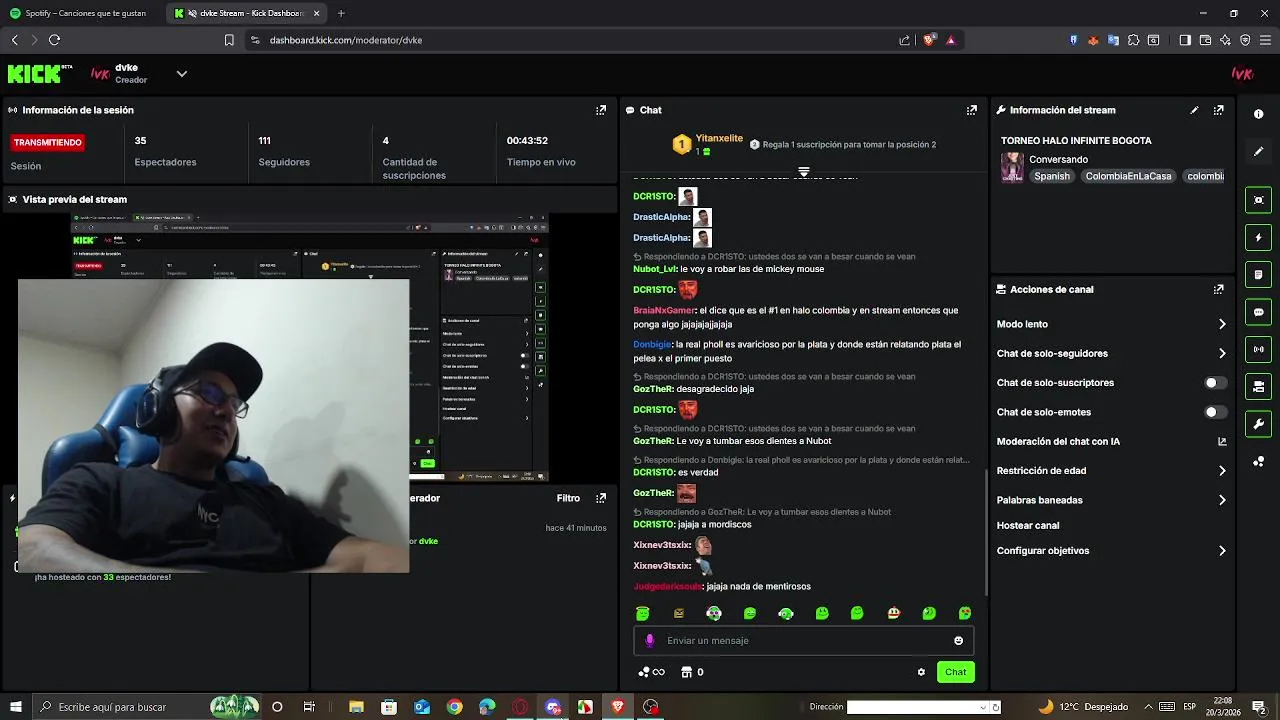Click the Conversando category thumbnail
The image size is (1280, 720).
(x=1012, y=167)
